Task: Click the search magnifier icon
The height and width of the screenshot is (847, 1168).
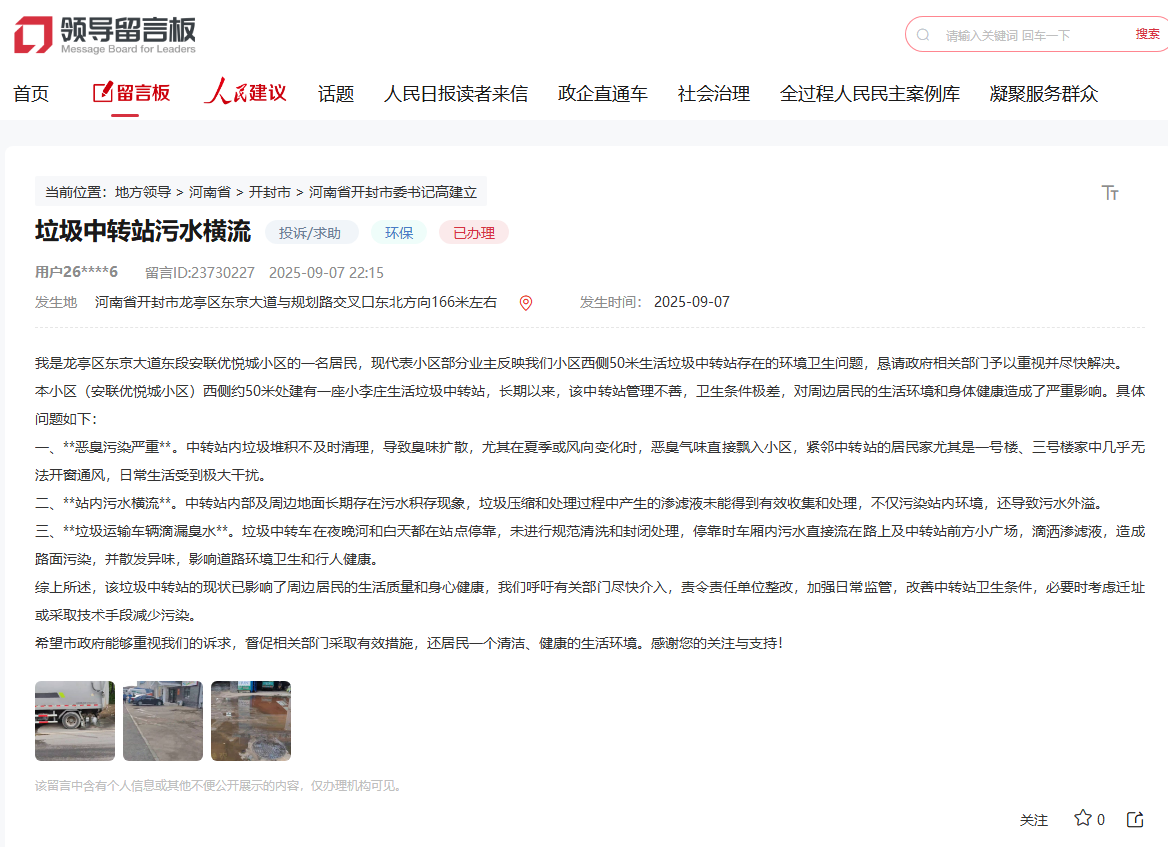Action: pyautogui.click(x=923, y=34)
